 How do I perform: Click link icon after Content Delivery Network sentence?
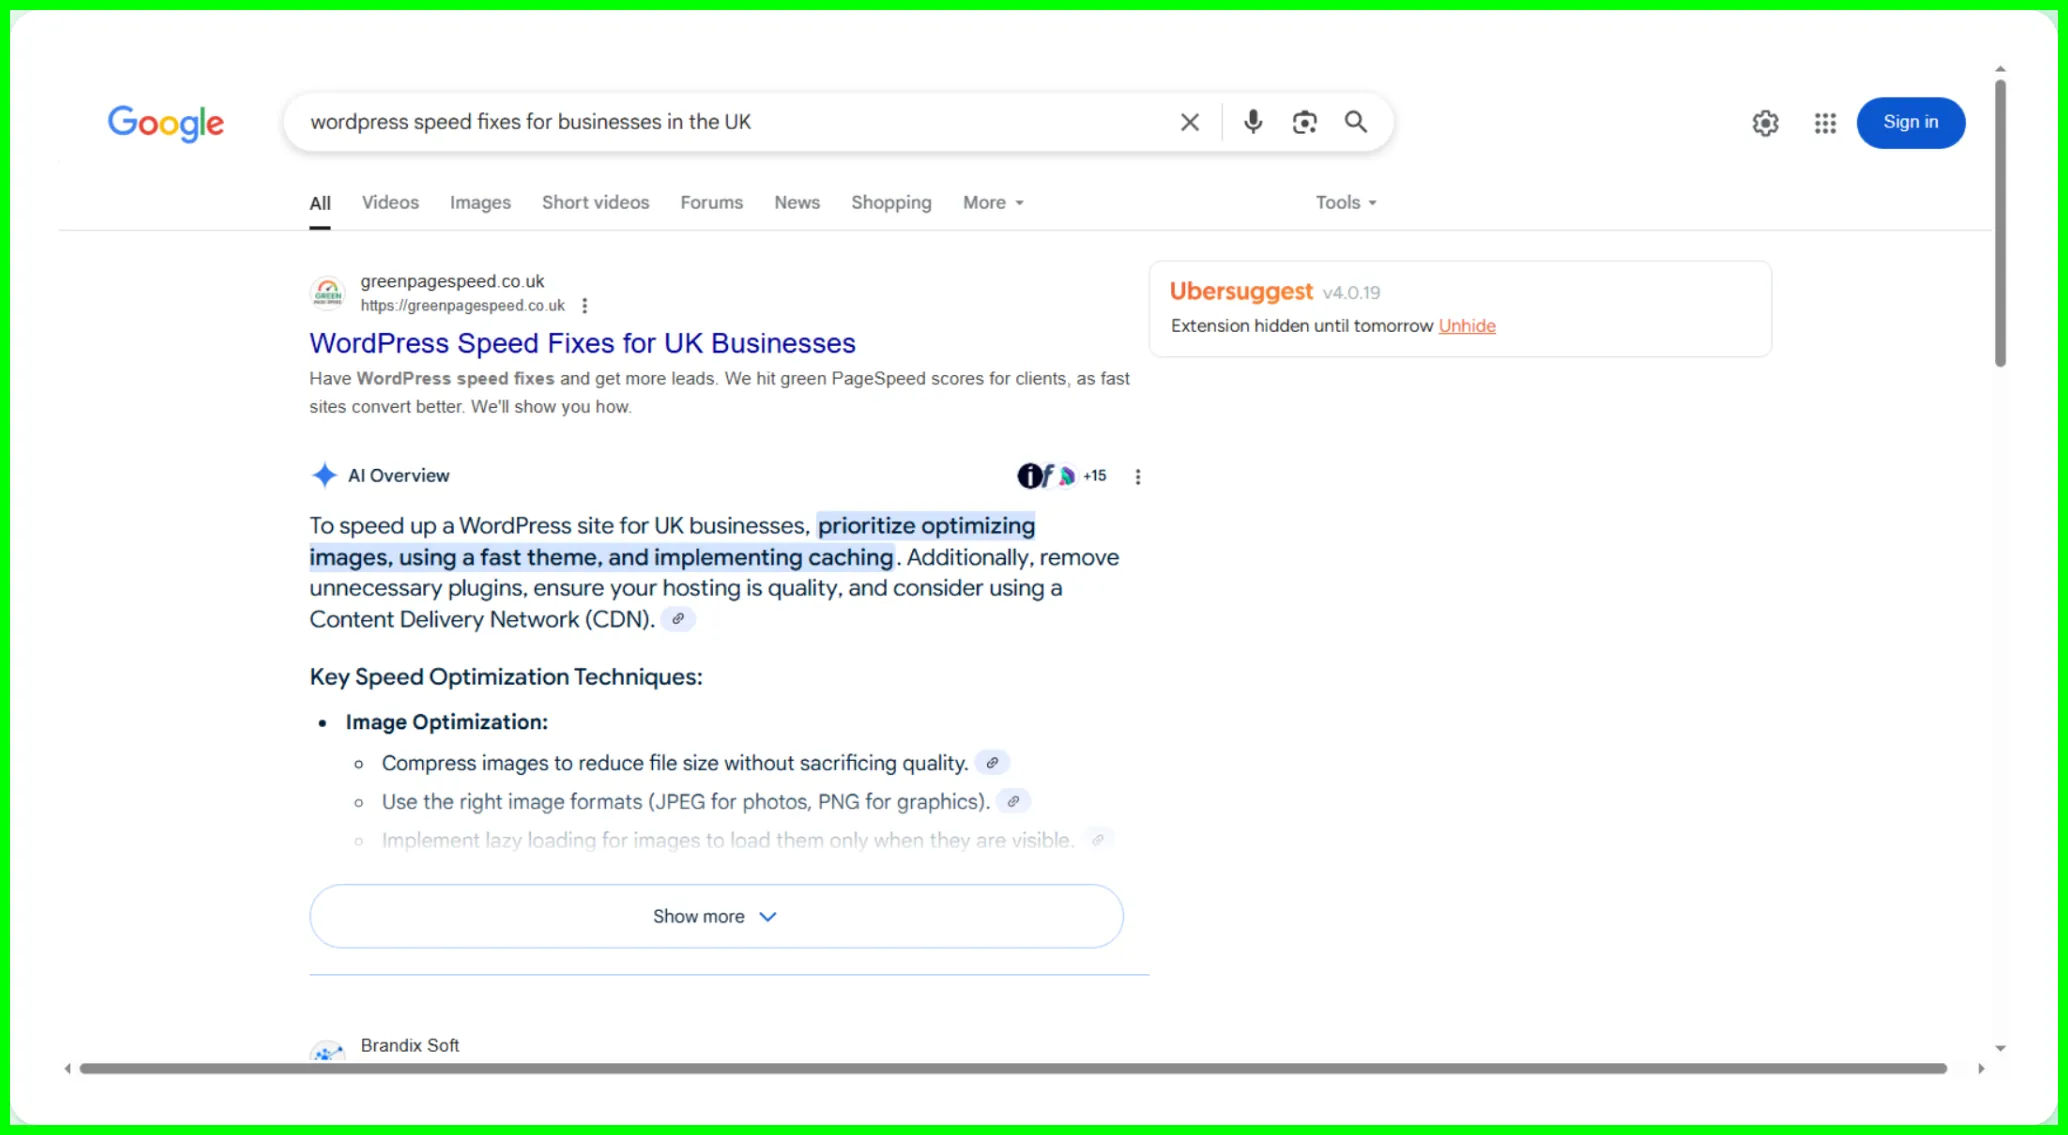tap(678, 619)
